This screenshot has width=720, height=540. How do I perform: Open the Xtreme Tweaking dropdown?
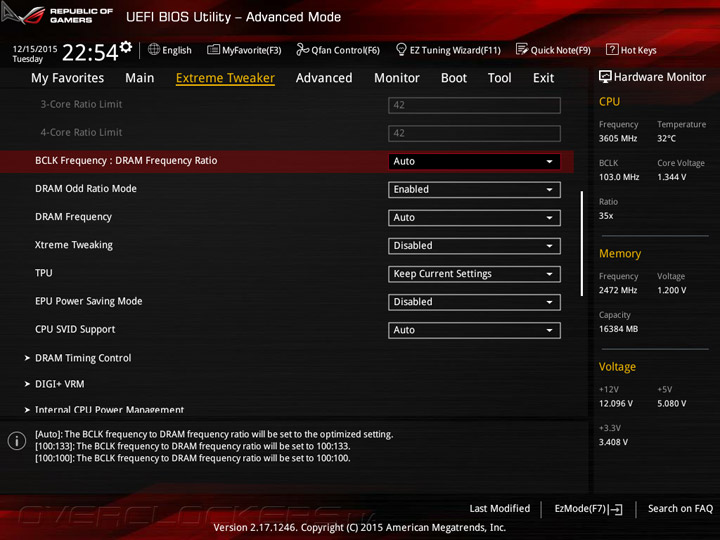pyautogui.click(x=474, y=246)
